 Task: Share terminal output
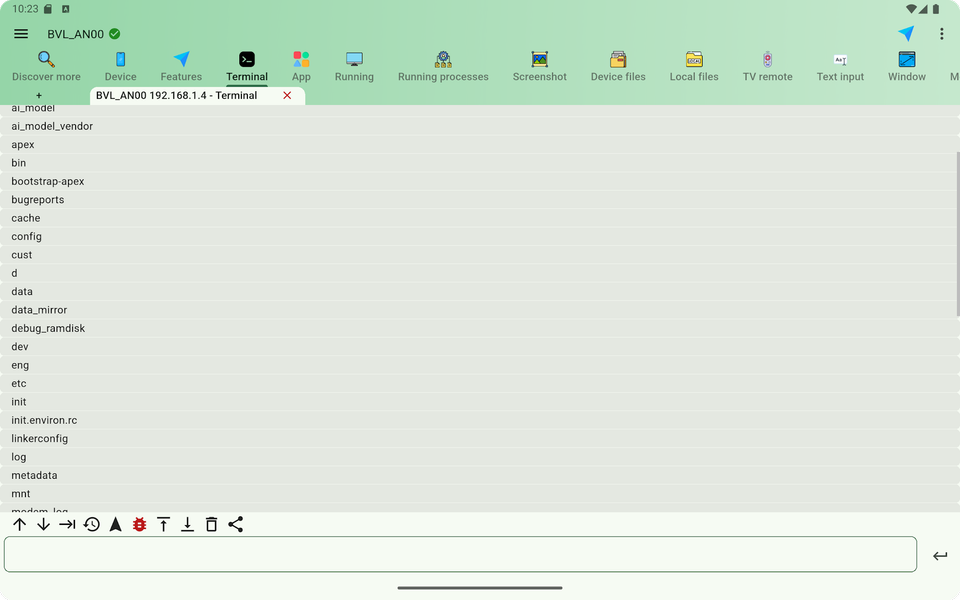[236, 523]
